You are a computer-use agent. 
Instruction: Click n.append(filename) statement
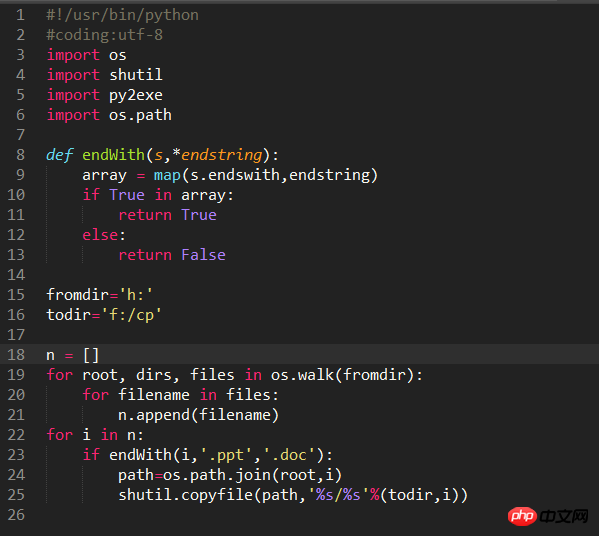[x=199, y=415]
